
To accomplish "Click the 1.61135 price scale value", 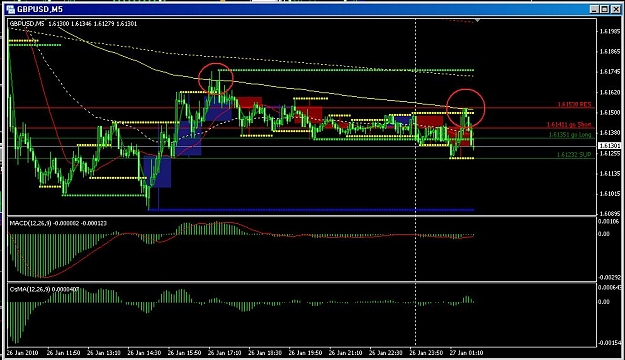I will 610,173.
